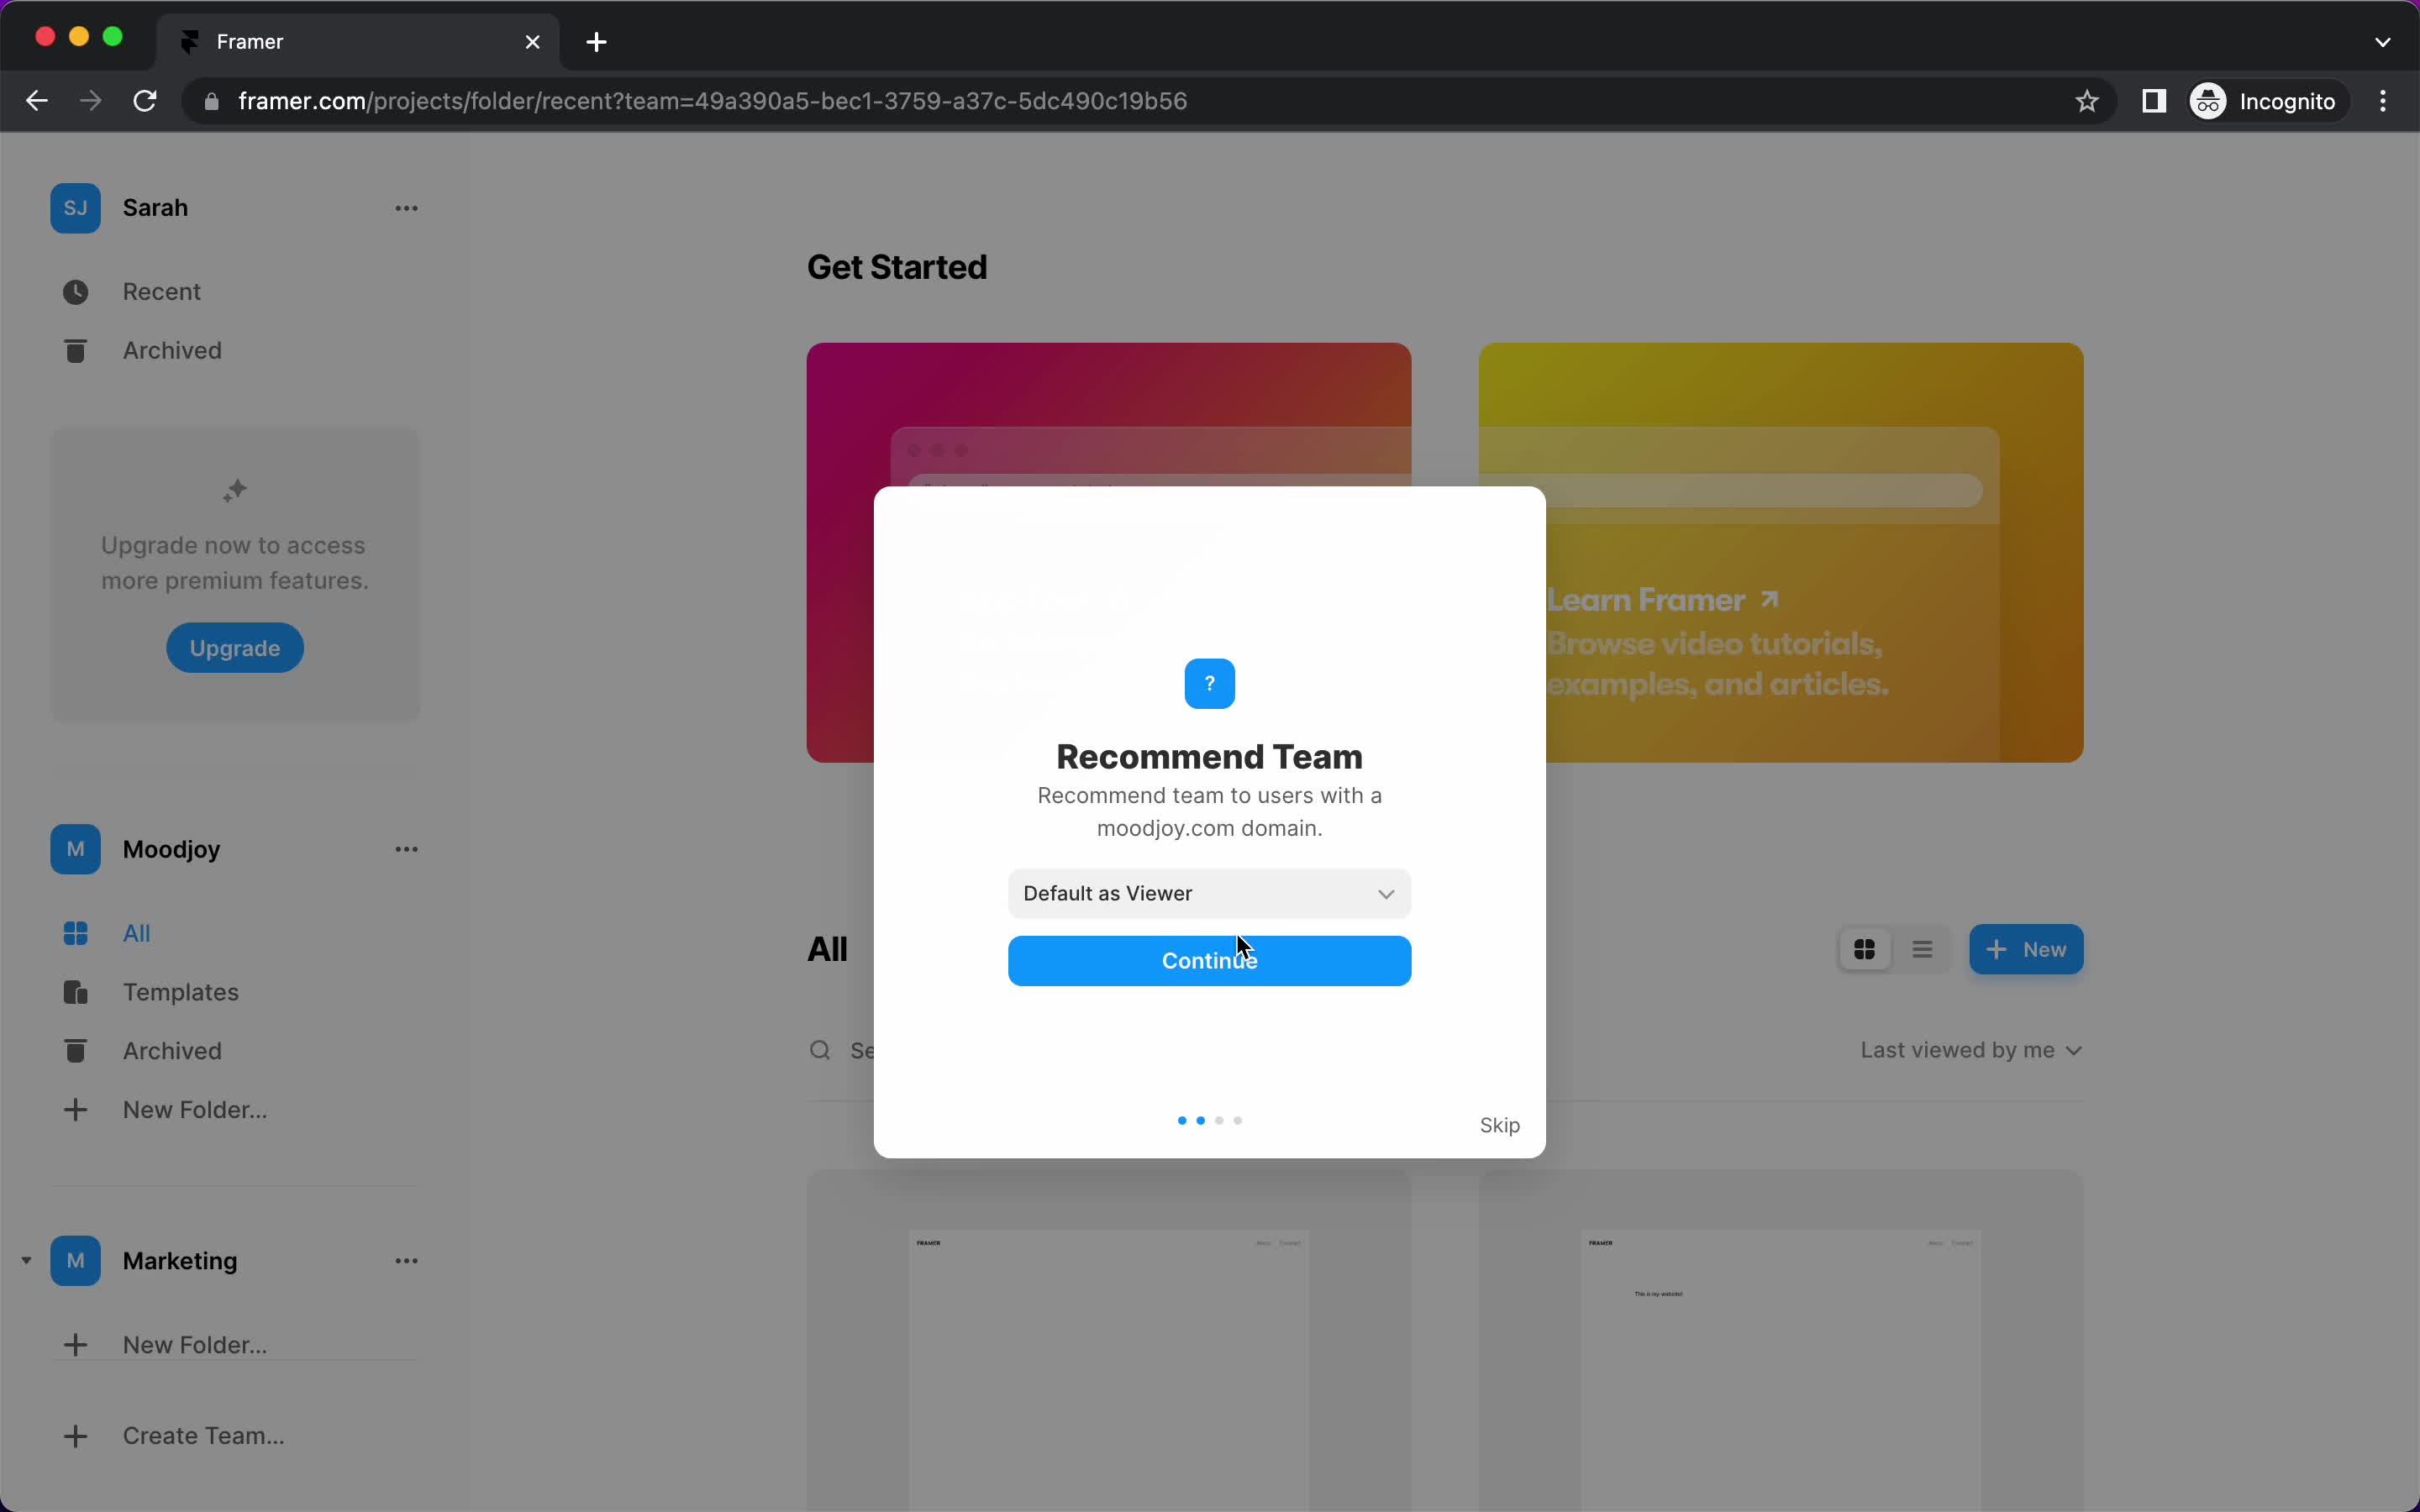Click the Archived trash icon in sidebar
Screen dimensions: 2420x1512
pyautogui.click(x=75, y=350)
